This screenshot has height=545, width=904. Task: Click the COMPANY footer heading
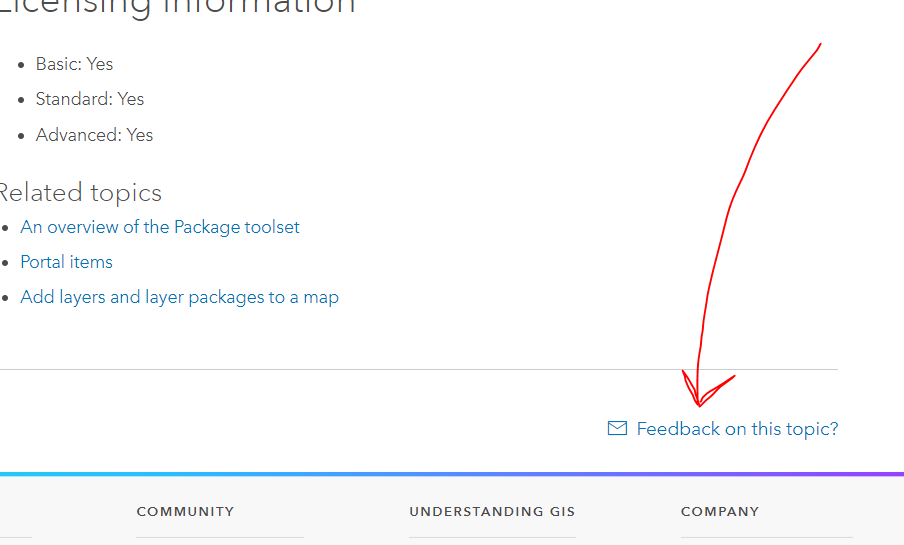[719, 511]
